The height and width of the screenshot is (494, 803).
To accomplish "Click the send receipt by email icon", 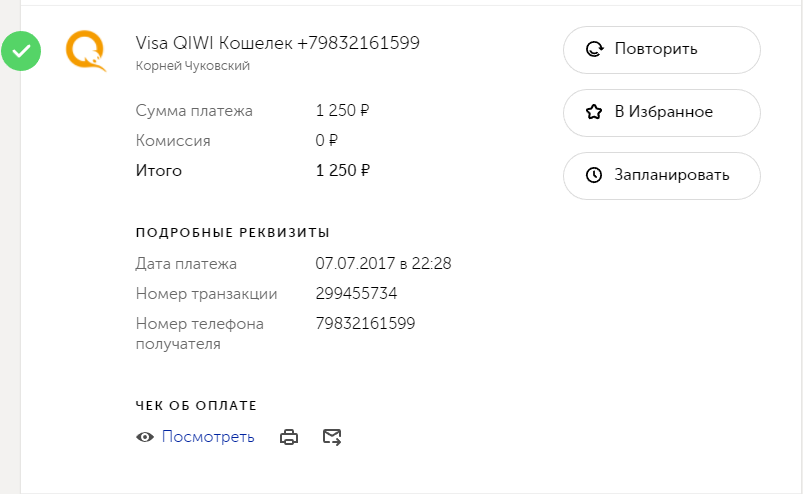I will point(332,437).
